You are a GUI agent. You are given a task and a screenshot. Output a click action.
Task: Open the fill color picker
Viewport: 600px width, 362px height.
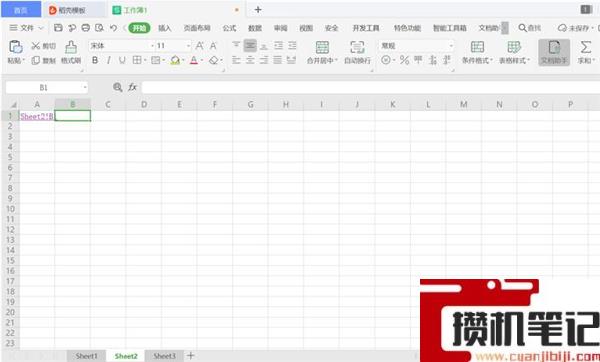coord(175,60)
